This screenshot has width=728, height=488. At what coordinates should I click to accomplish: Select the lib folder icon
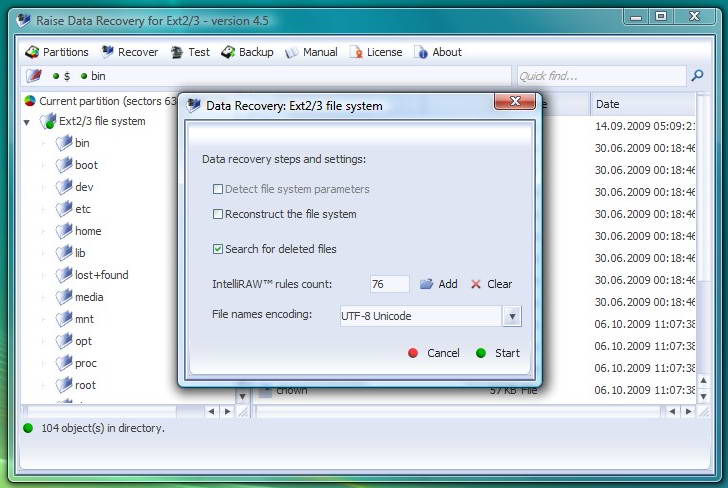64,253
